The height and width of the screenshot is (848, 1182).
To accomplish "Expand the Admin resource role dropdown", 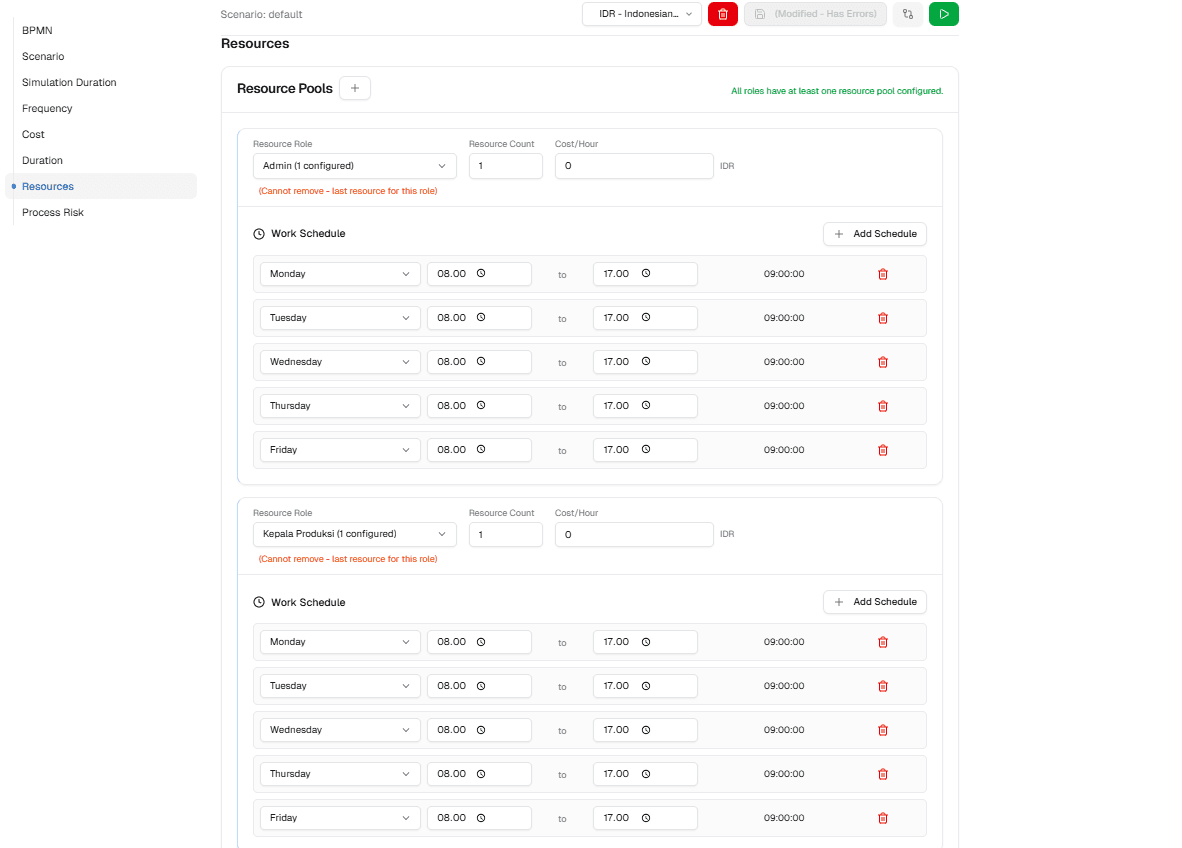I will coord(354,166).
